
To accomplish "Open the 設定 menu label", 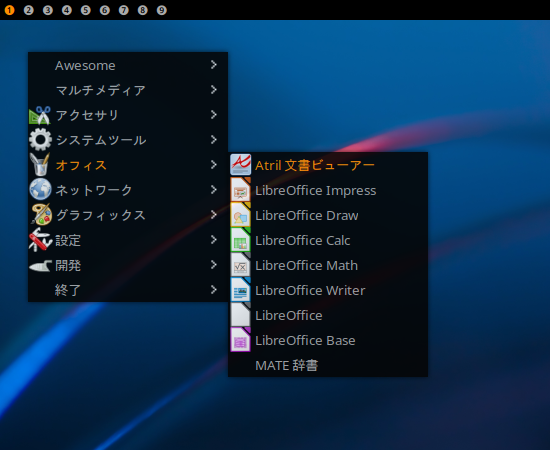I will click(68, 240).
